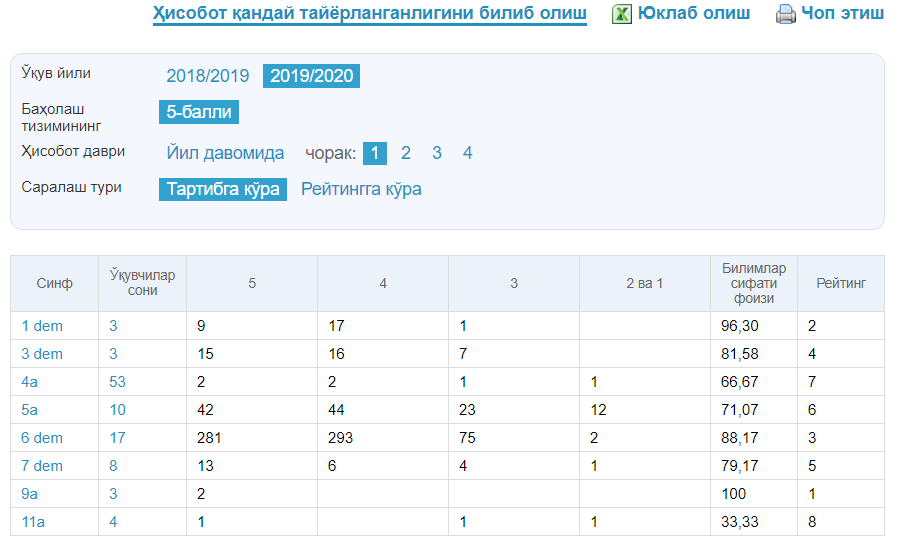Image resolution: width=905 pixels, height=549 pixels.
Task: Sort by Тартибга кўра order
Action: (x=223, y=189)
